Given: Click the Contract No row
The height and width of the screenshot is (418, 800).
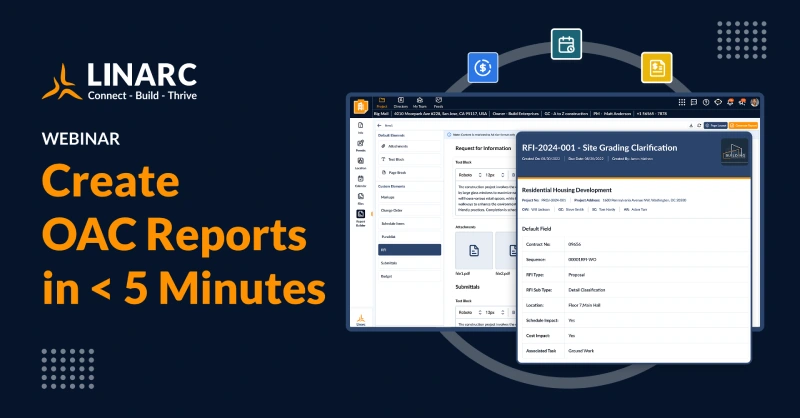Looking at the screenshot, I should click(634, 244).
